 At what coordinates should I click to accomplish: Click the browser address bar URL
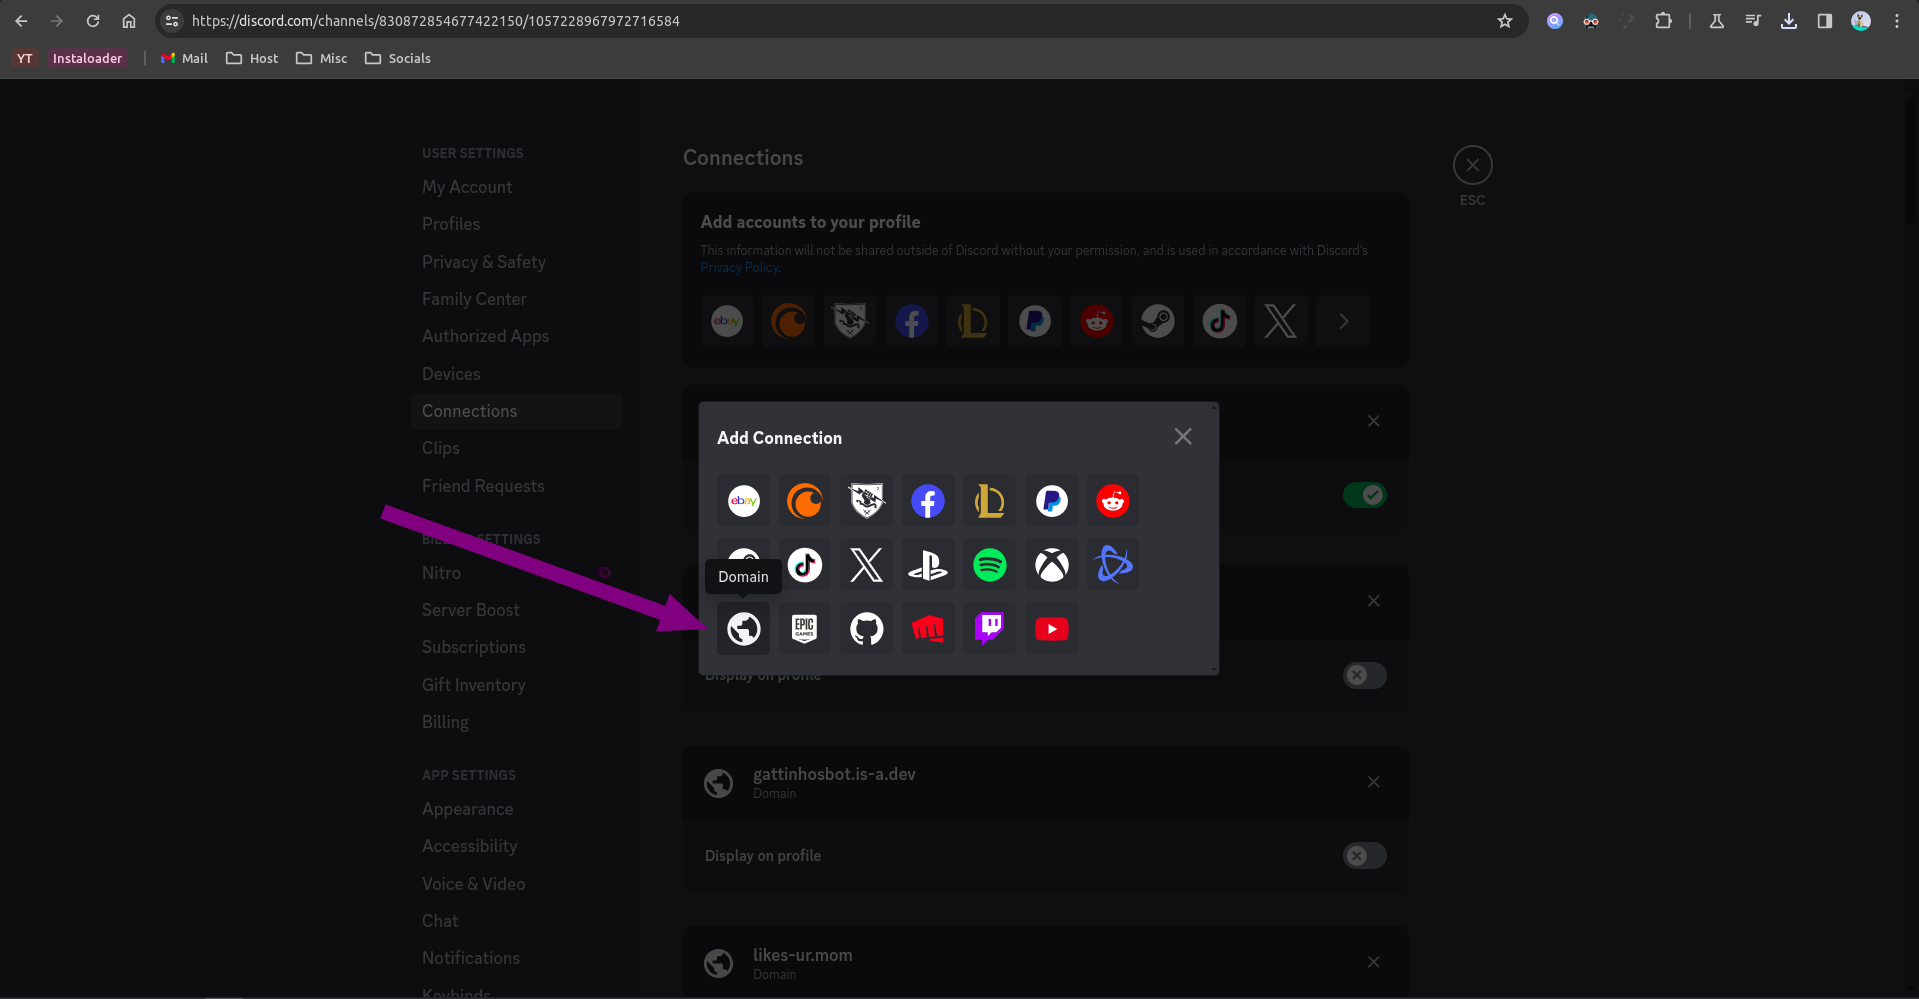coord(436,21)
